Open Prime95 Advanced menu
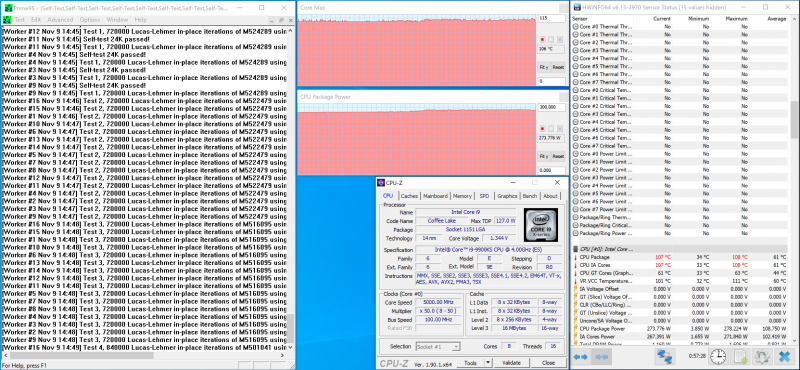This screenshot has width=800, height=370. 60,20
